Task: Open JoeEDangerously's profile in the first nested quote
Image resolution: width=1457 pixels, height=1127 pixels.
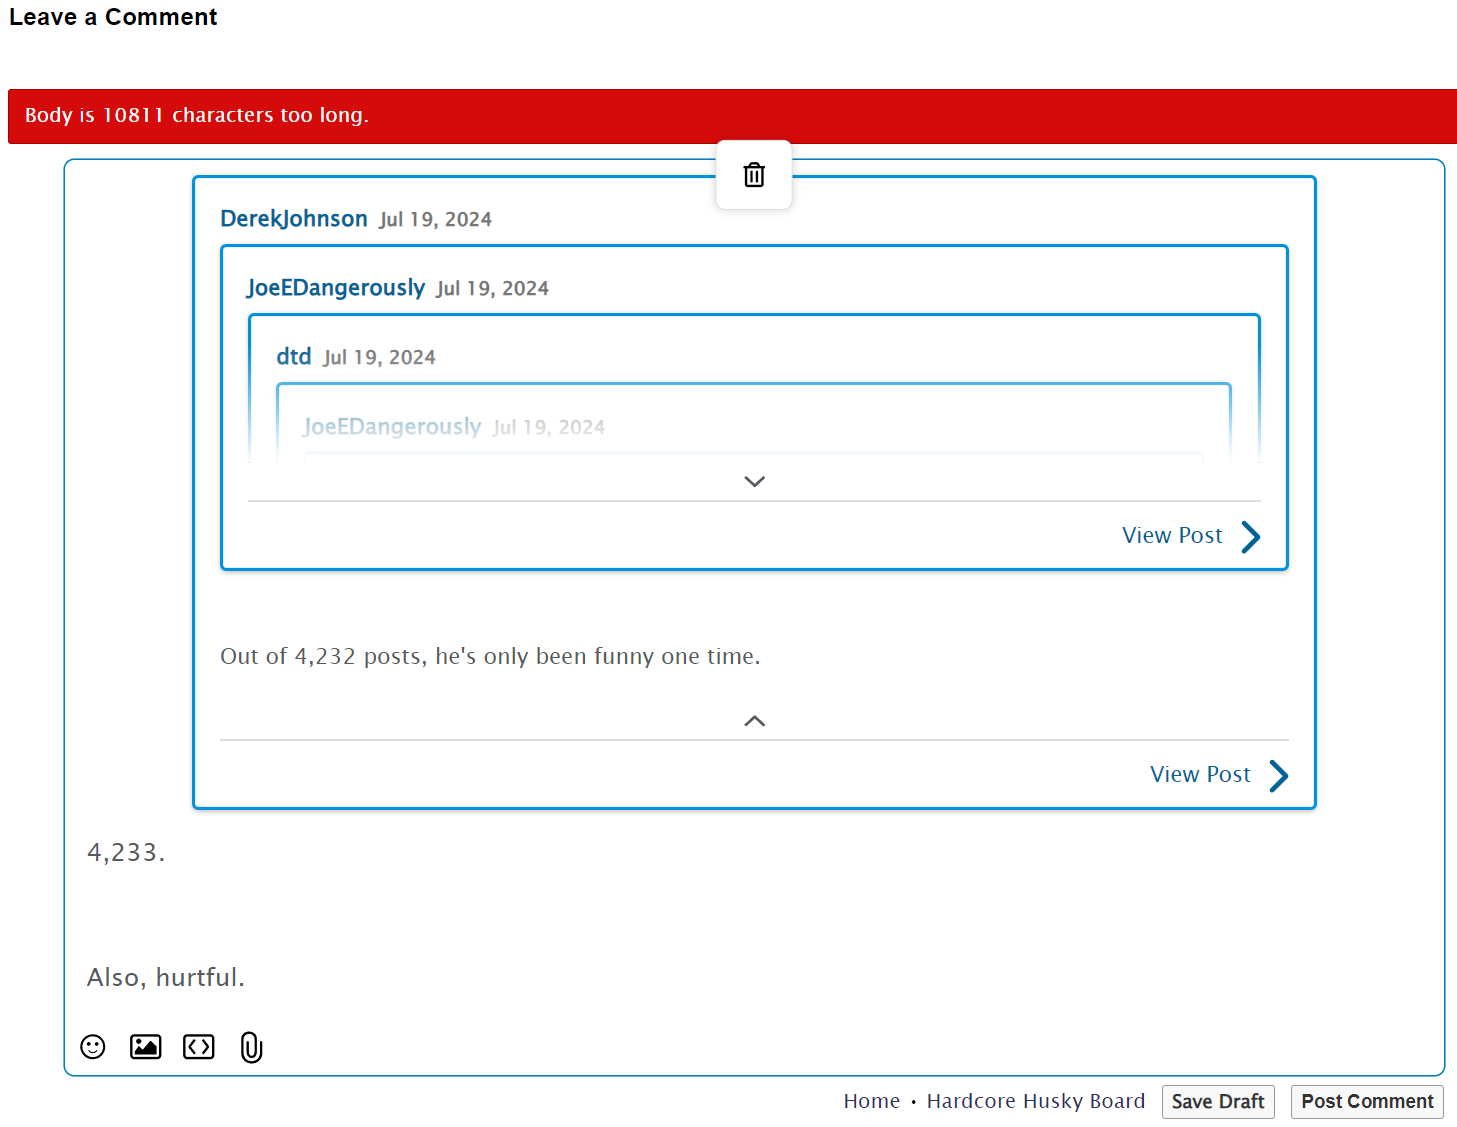Action: (x=336, y=288)
